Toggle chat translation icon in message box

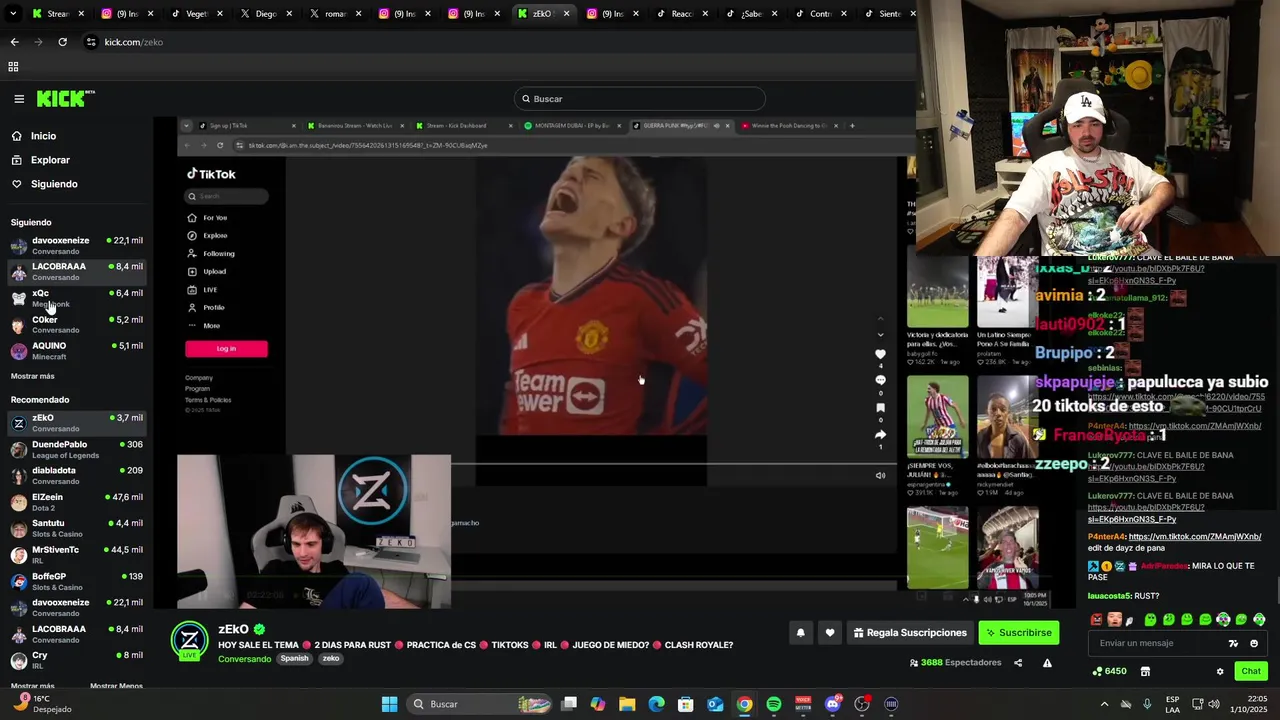coord(1233,643)
